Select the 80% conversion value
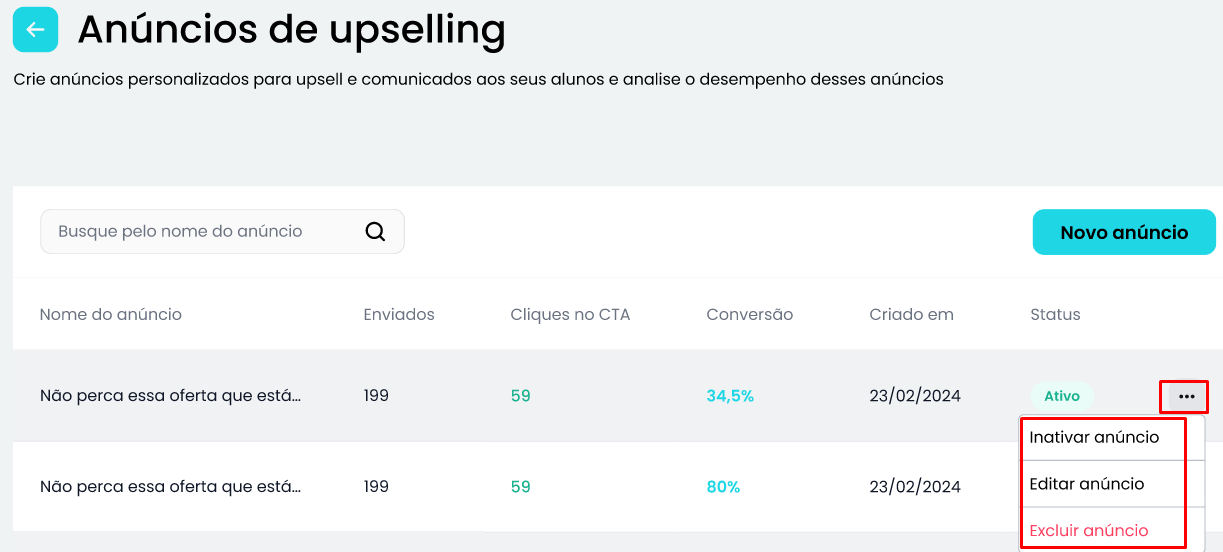1223x552 pixels. coord(723,487)
